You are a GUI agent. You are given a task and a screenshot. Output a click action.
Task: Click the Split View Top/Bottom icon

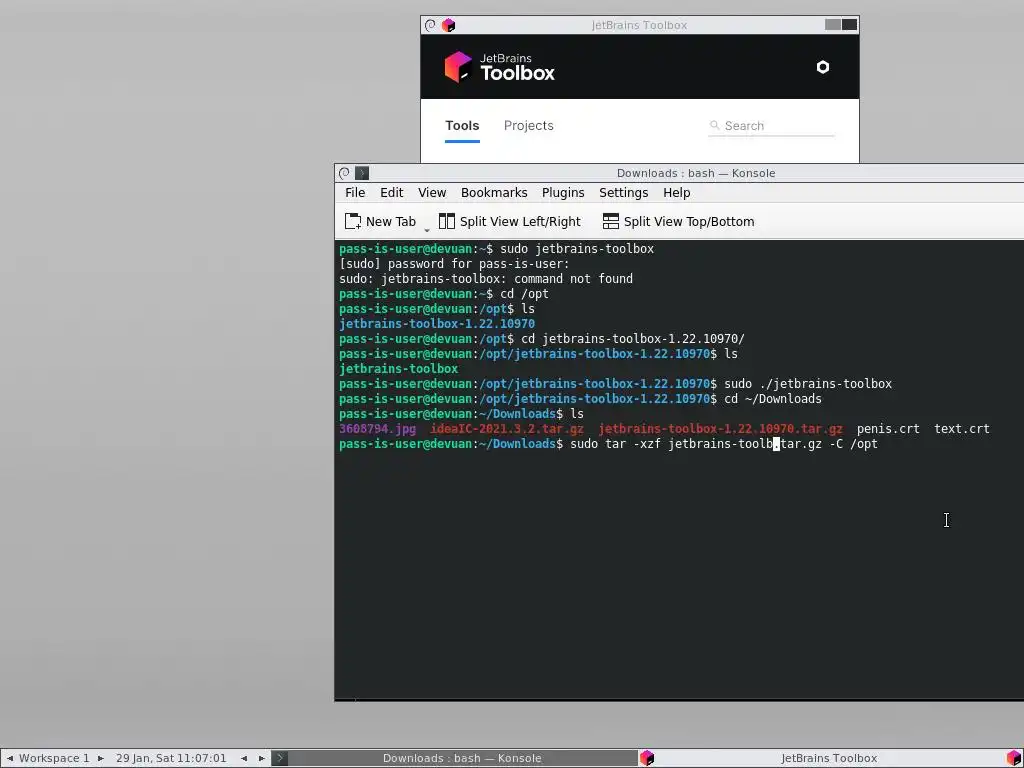611,221
